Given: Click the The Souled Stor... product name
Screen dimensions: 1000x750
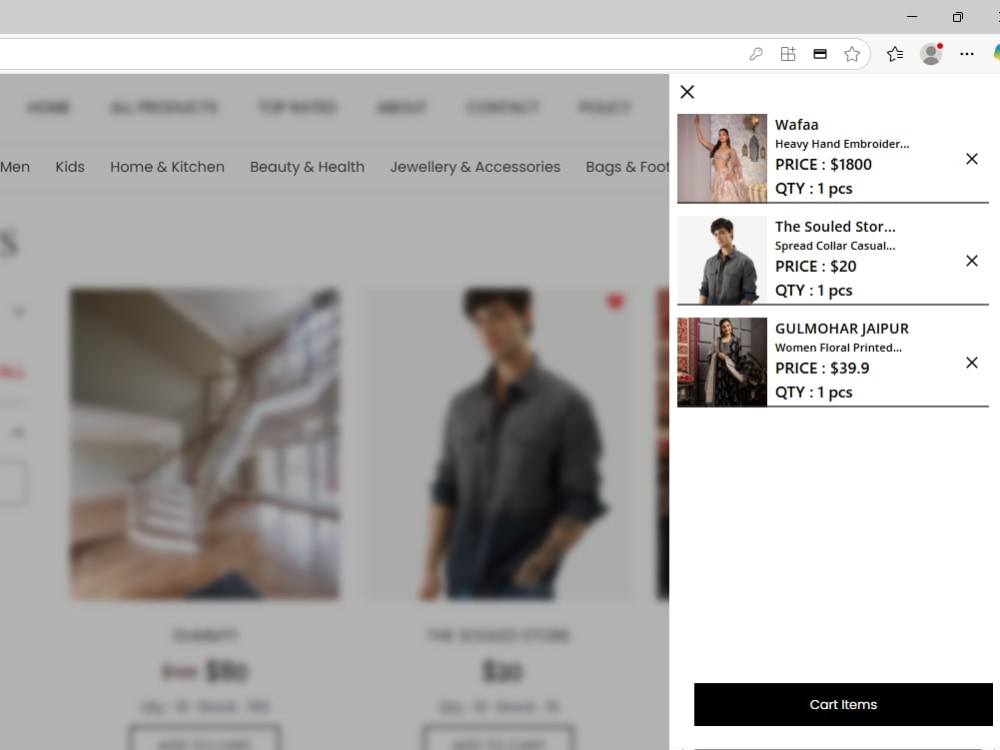Looking at the screenshot, I should [835, 226].
